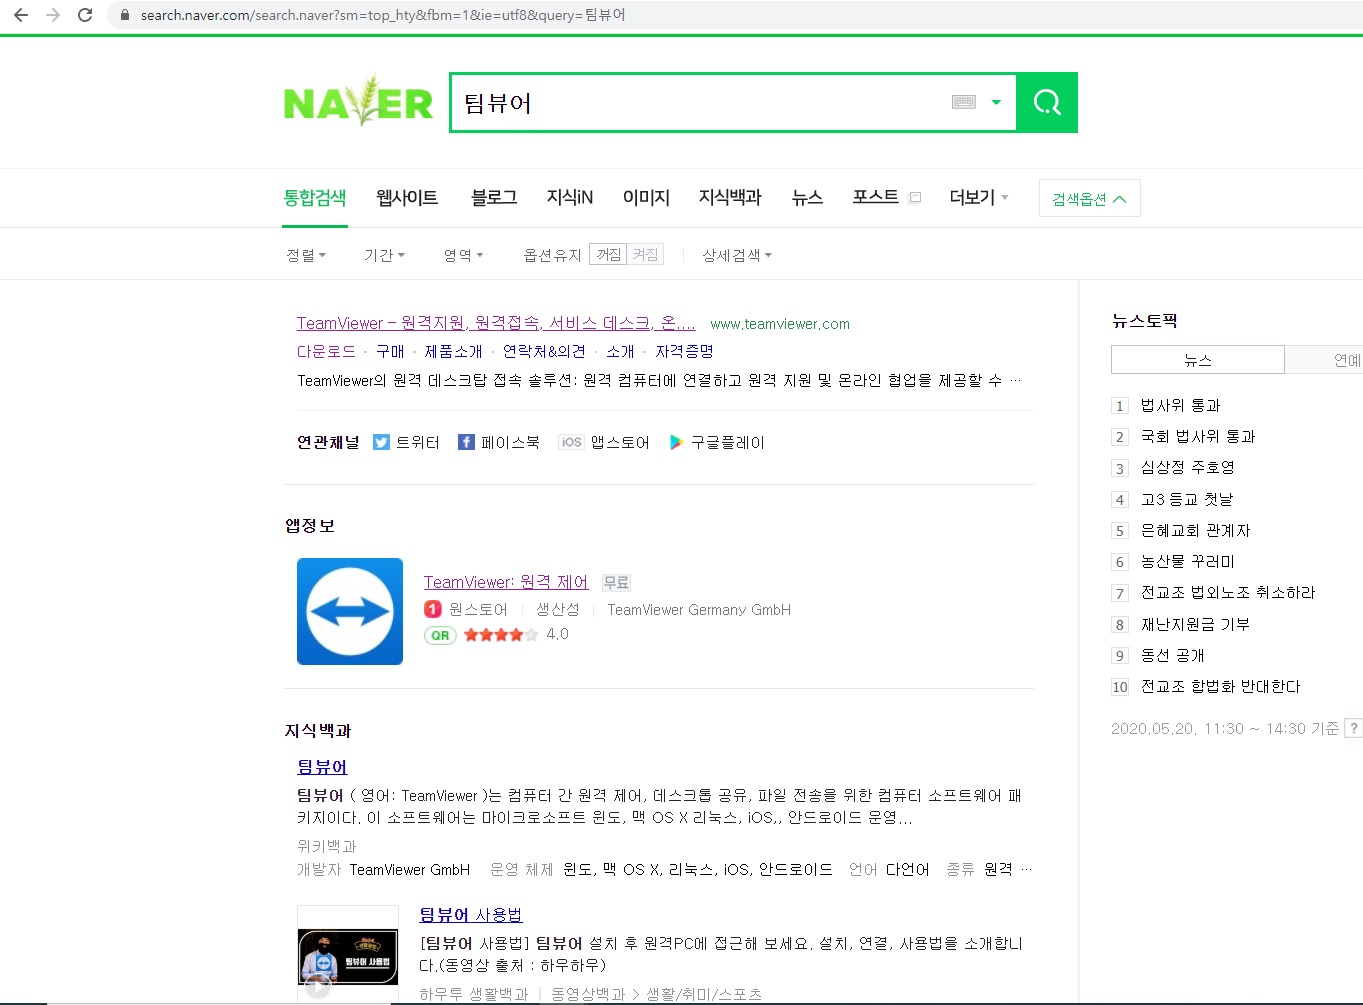Collapse the 검색옵션 panel
1363x1005 pixels.
tap(1089, 198)
